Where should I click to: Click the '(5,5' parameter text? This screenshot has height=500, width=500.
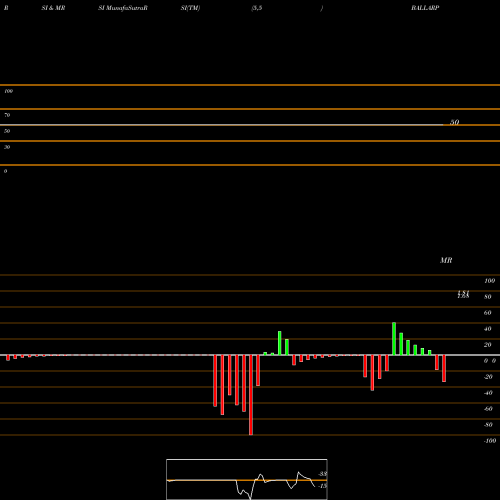[x=257, y=8]
